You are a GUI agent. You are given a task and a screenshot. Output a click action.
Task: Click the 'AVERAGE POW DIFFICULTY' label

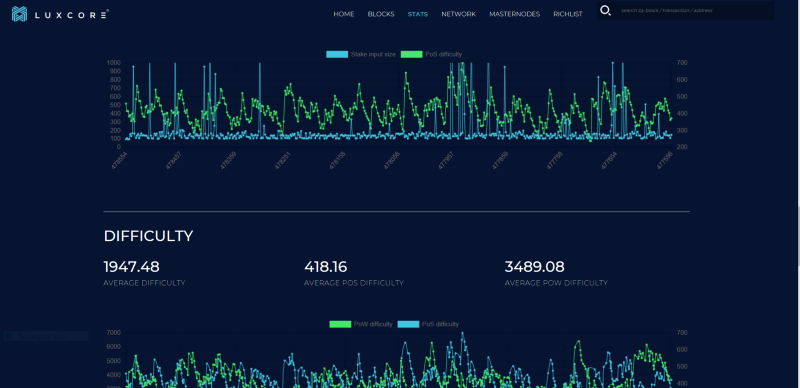(x=556, y=283)
